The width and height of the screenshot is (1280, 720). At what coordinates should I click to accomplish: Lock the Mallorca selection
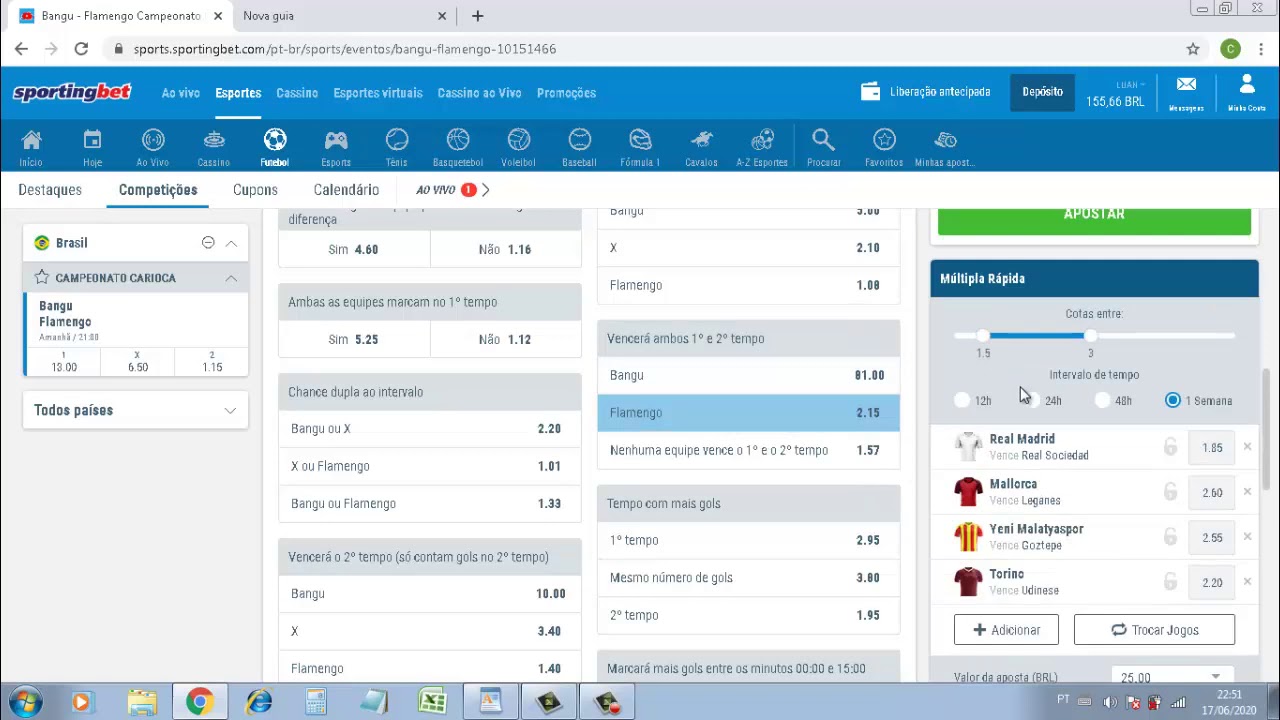tap(1170, 492)
